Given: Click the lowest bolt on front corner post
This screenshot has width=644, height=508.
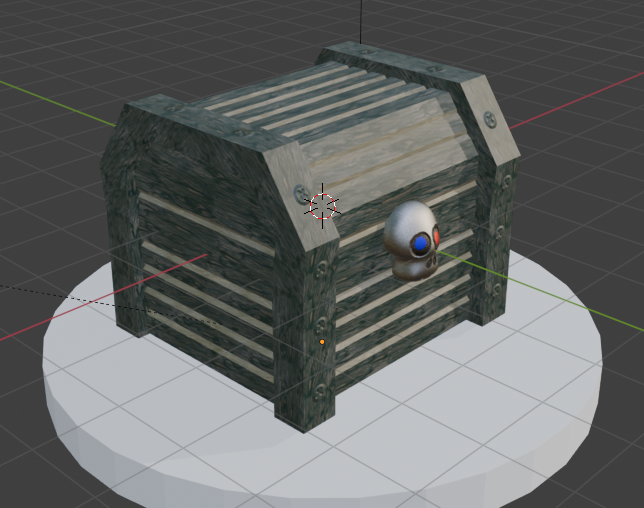Looking at the screenshot, I should (x=320, y=392).
